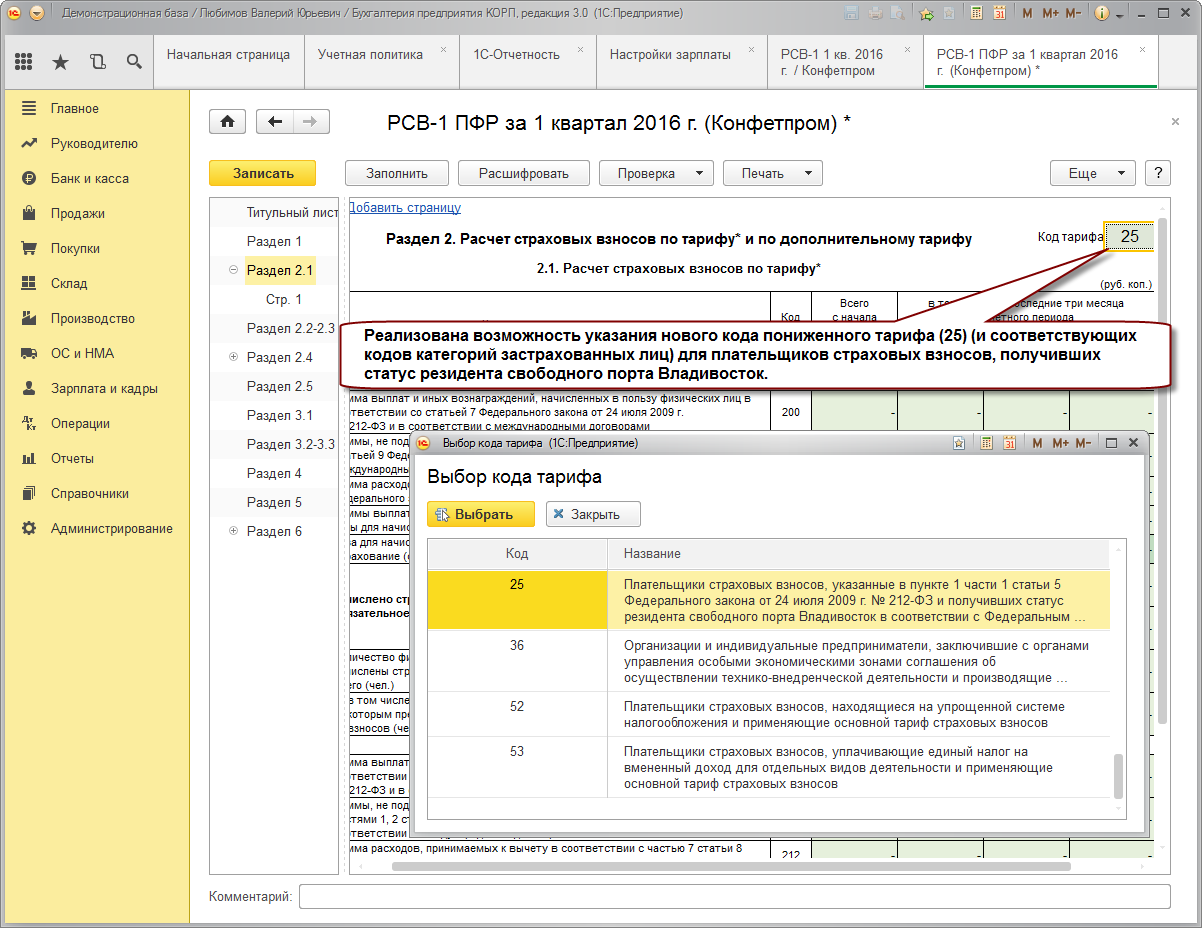1202x928 pixels.
Task: Open the sections menu grid icon
Action: tap(24, 62)
